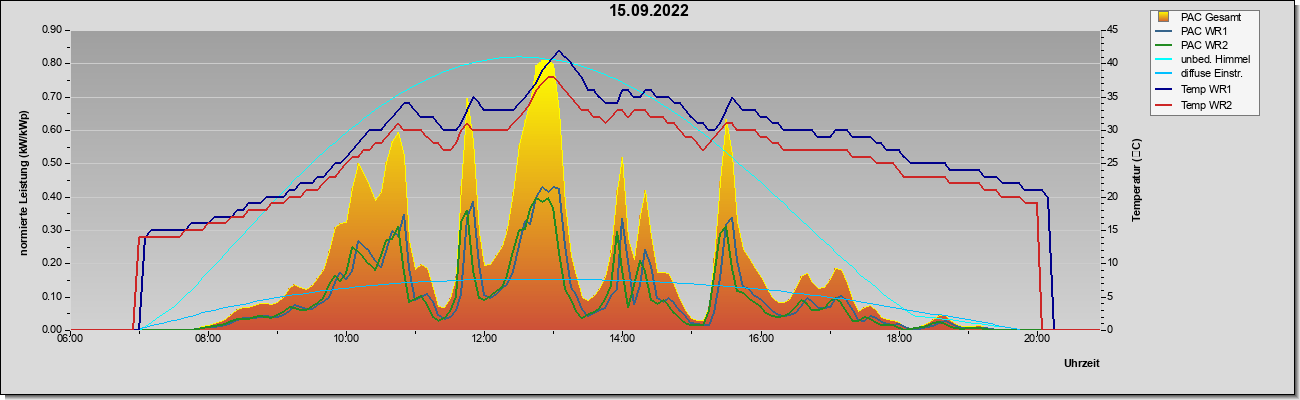Click the Temperatur axis title
Viewport: 1300px width, 400px height.
pyautogui.click(x=1137, y=180)
